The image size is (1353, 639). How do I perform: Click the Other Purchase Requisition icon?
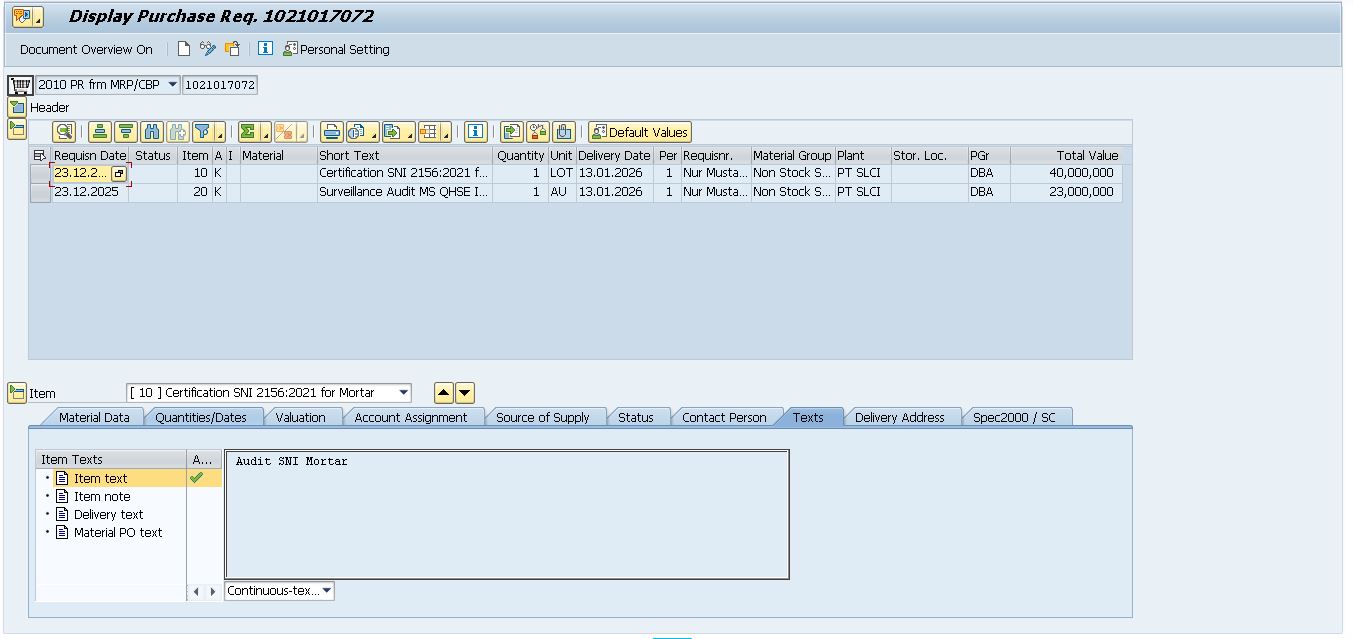(232, 49)
